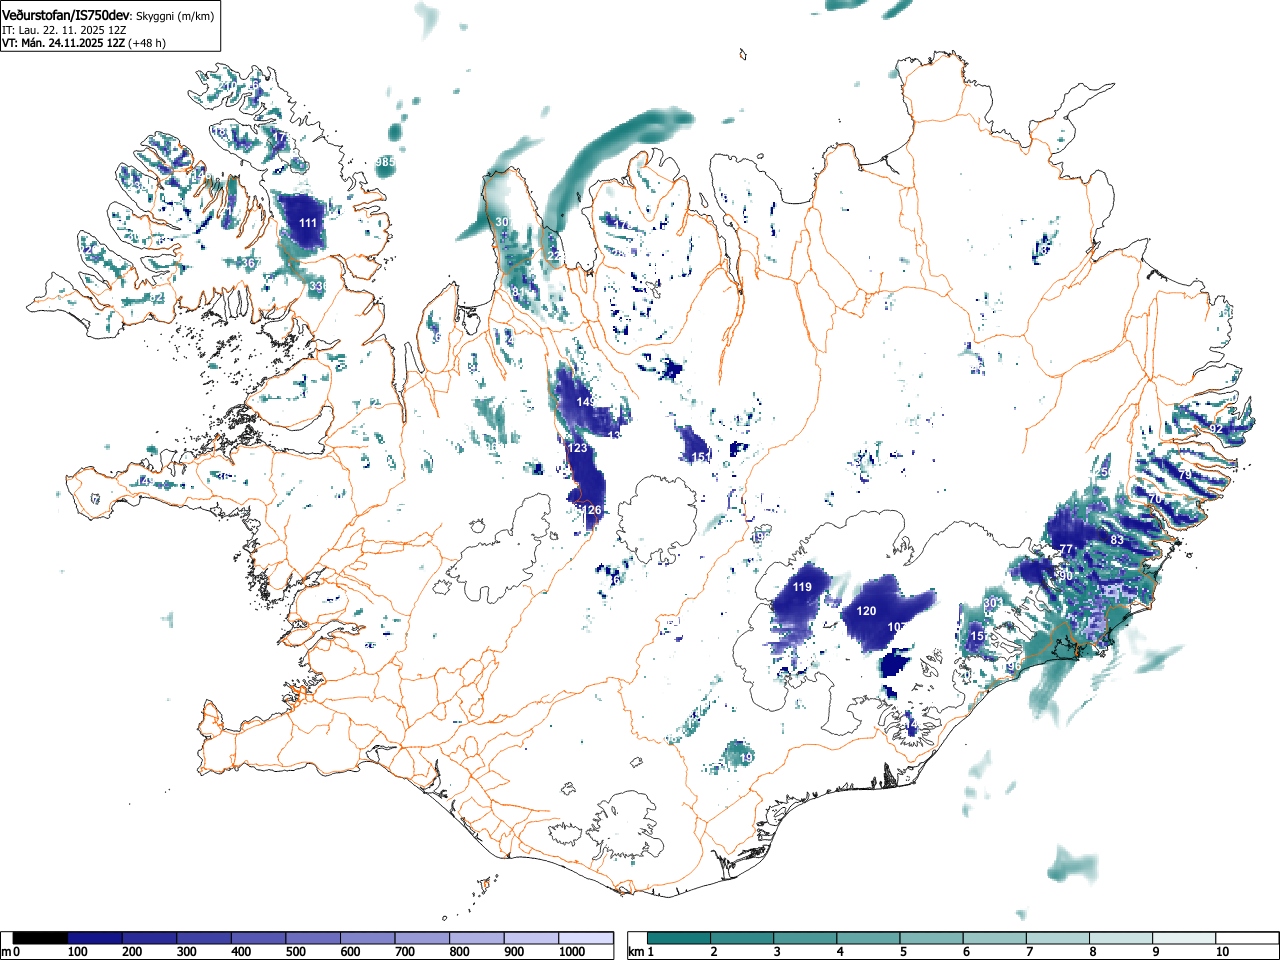Click the '92' value in the East Fjords
Screen dimensions: 1280x960
[x=1216, y=428]
